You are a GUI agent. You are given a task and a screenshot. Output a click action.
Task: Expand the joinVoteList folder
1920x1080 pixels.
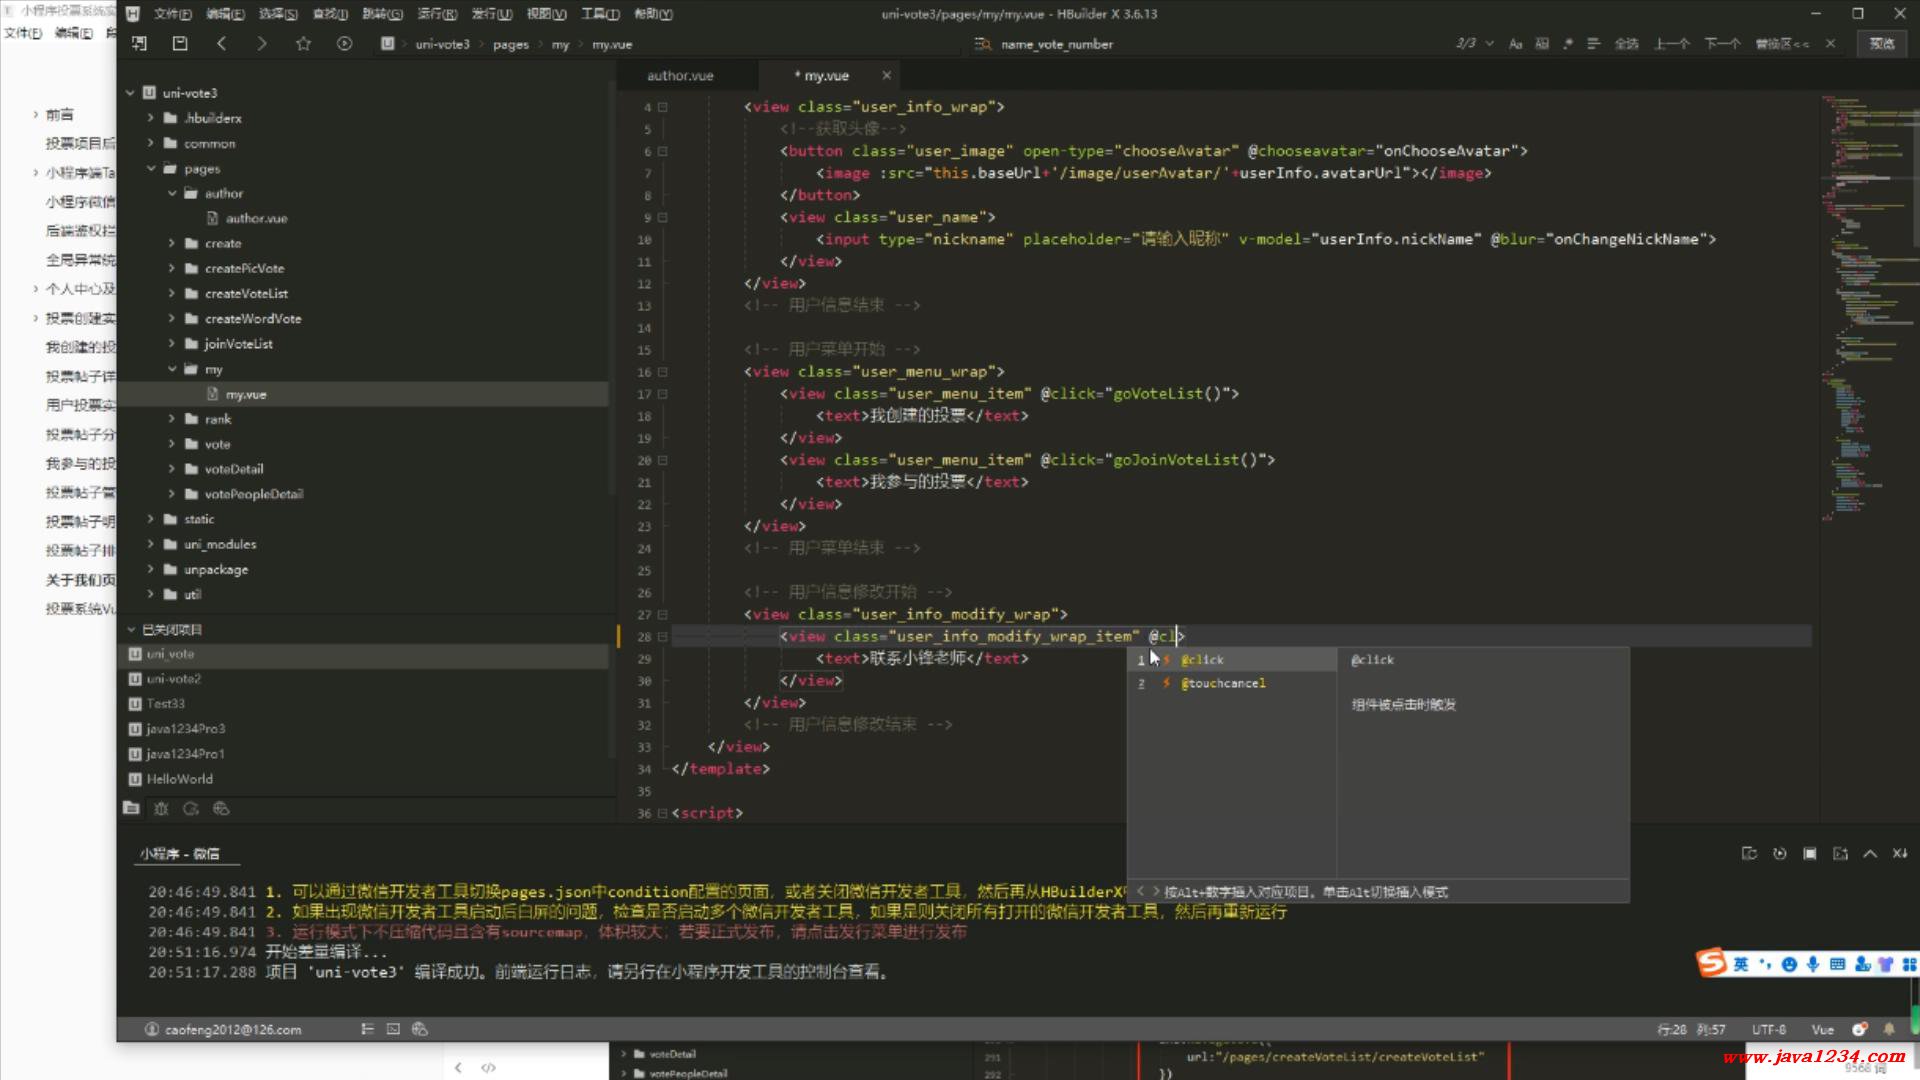172,343
